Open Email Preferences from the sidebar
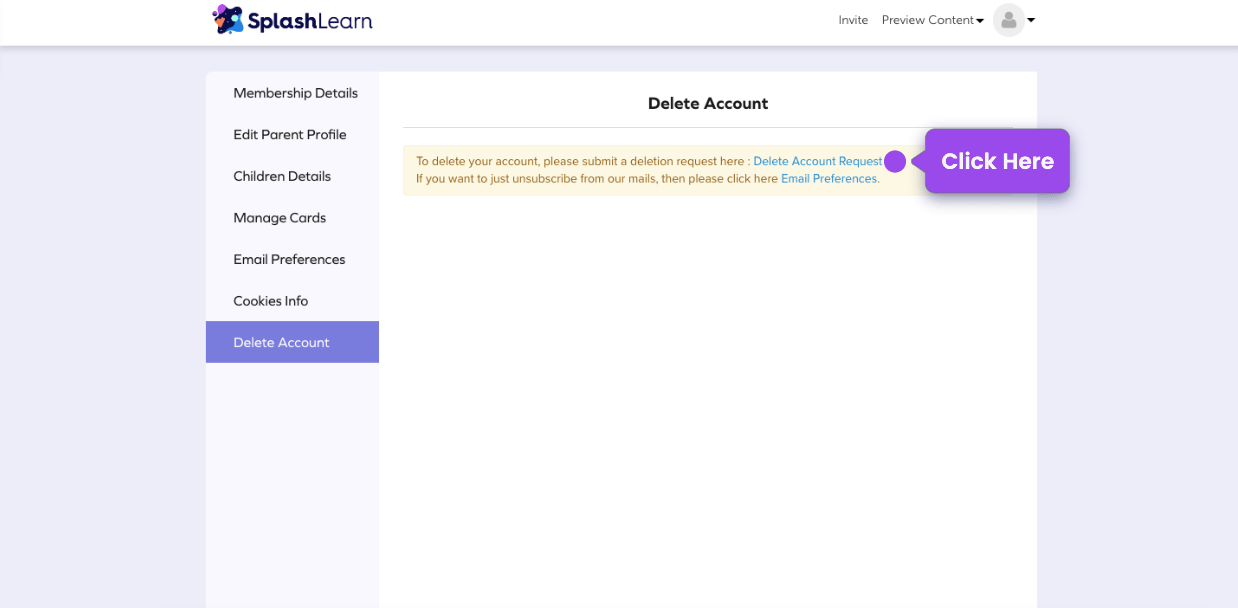This screenshot has width=1238, height=608. point(288,259)
